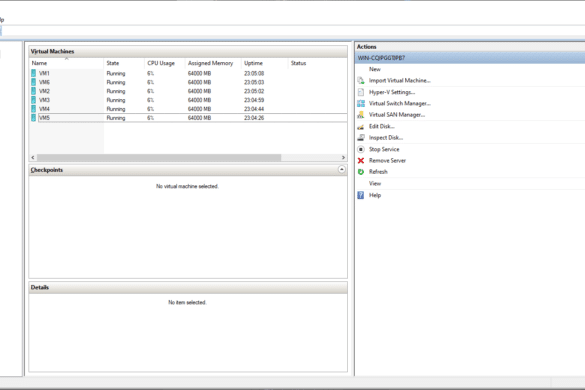
Task: Click the Virtual SAN Manager icon
Action: [x=361, y=115]
